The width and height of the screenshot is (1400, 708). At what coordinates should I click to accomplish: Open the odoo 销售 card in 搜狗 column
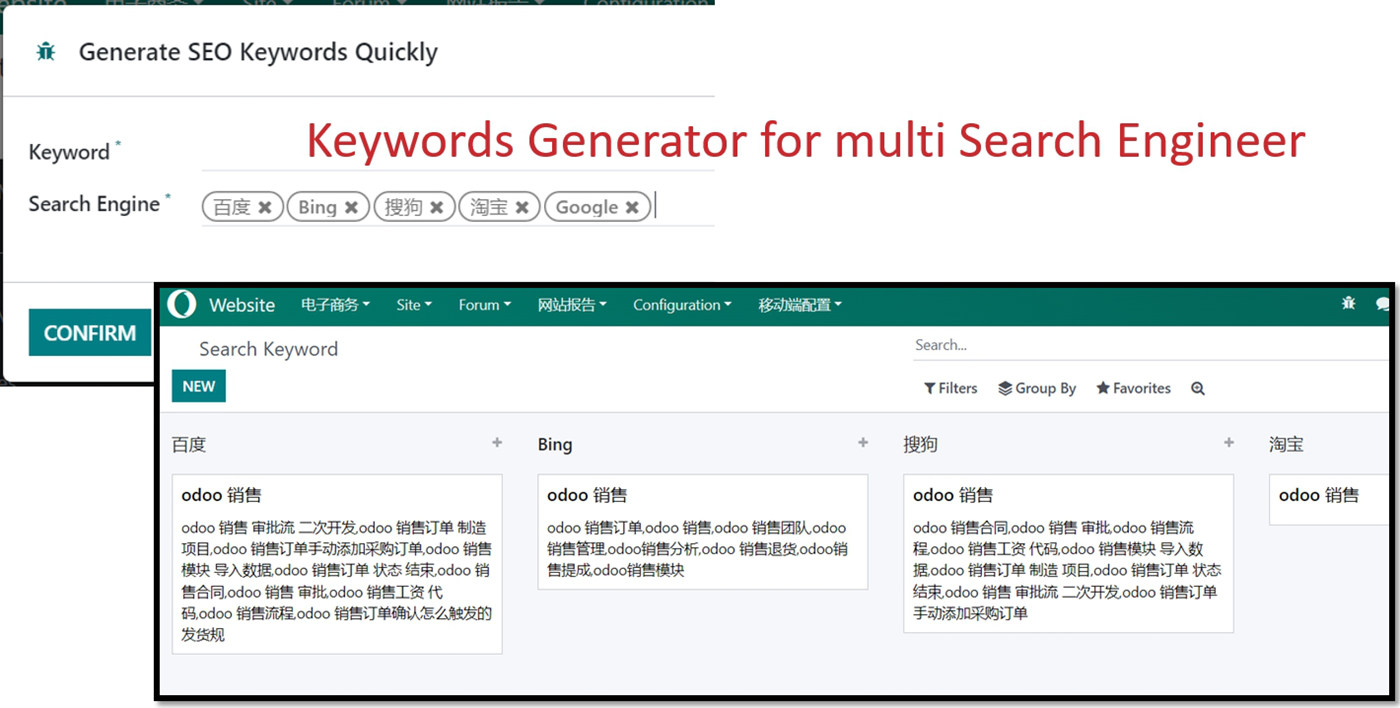click(x=1069, y=553)
